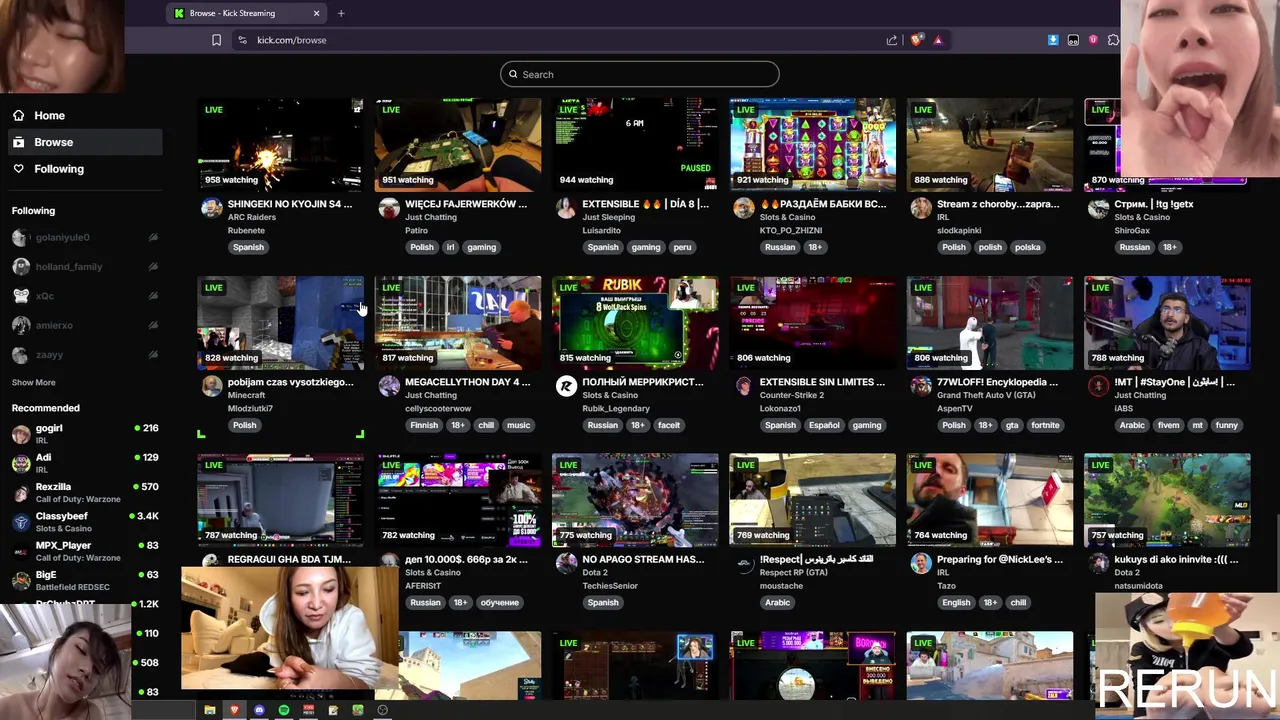The height and width of the screenshot is (720, 1280).
Task: Select the peru tag under Luisardito's stream
Action: coord(682,247)
